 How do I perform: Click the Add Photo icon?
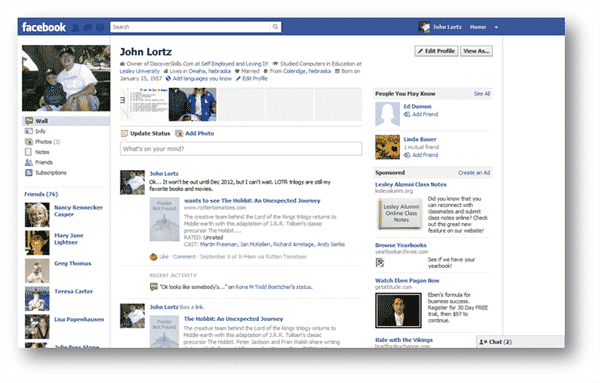coord(179,134)
